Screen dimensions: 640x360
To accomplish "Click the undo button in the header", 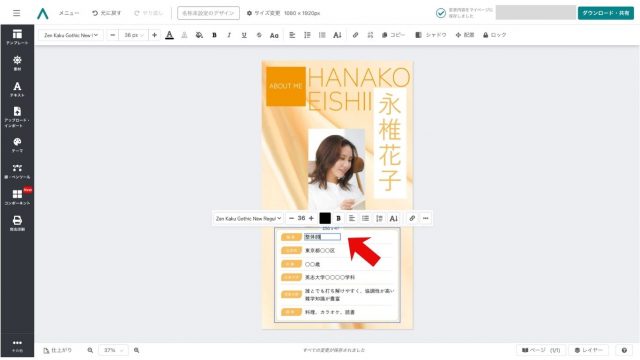I will 107,13.
